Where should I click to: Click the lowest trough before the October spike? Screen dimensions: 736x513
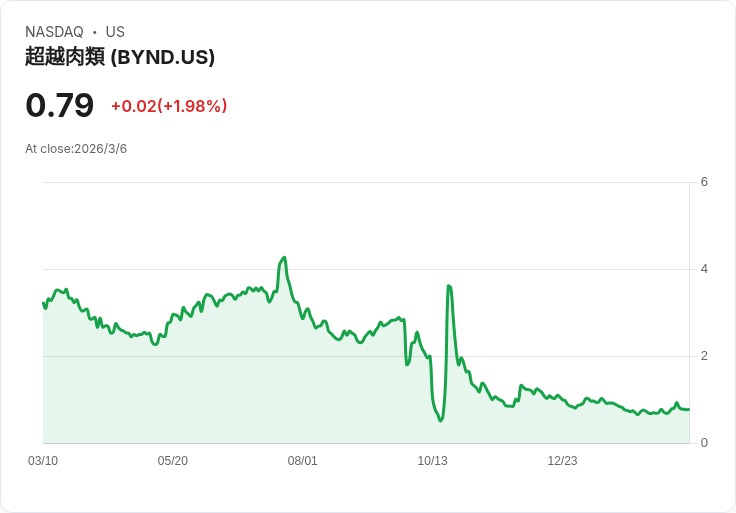(440, 420)
